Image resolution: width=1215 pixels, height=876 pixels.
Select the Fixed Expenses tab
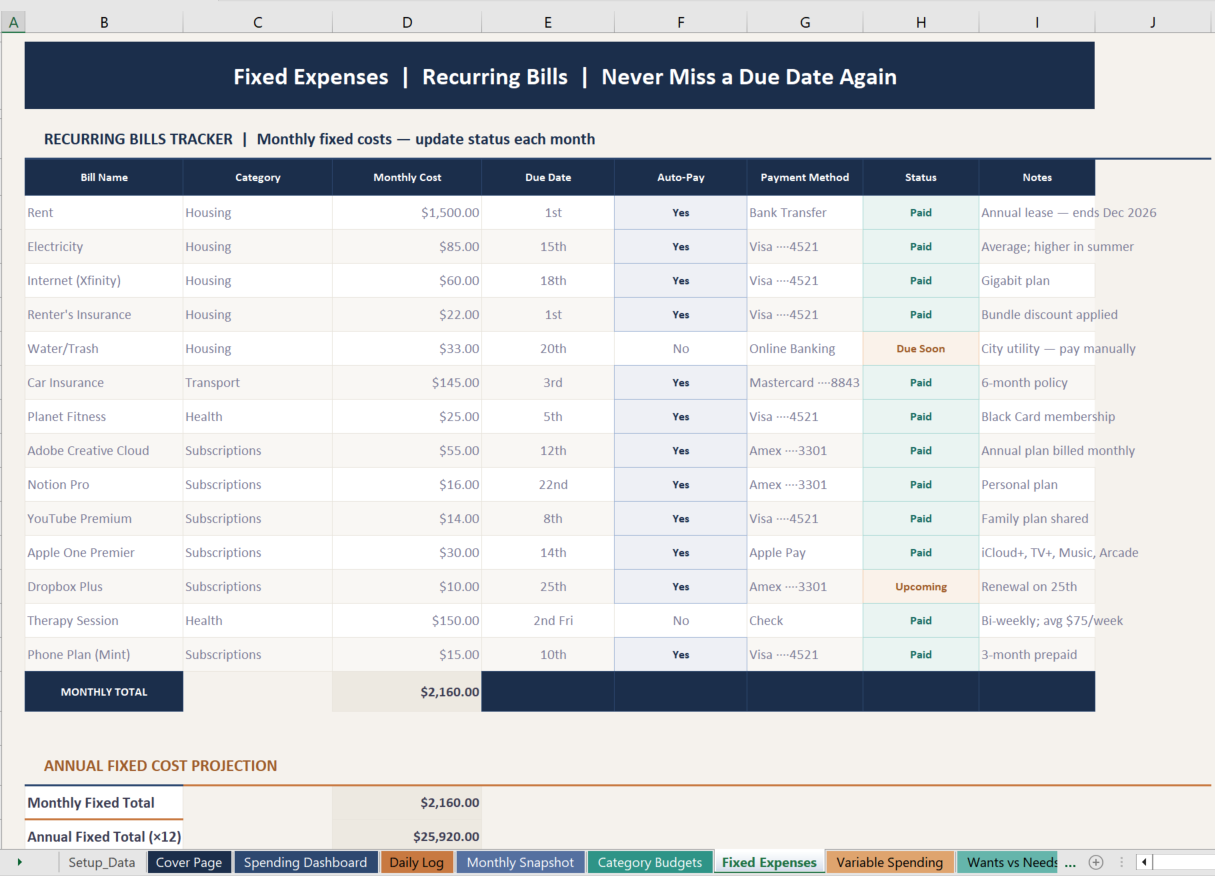(769, 862)
